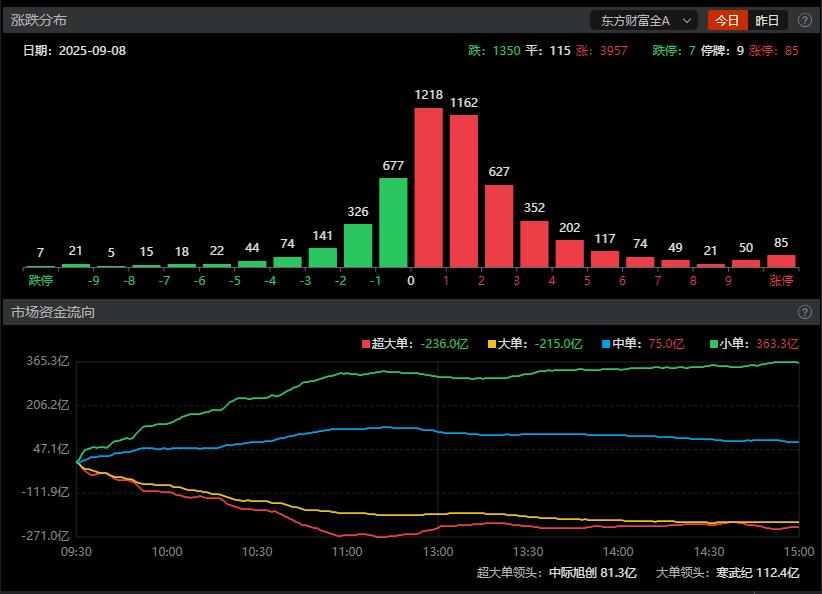The image size is (822, 594).
Task: Click the 11:00 time axis label
Action: pyautogui.click(x=347, y=552)
